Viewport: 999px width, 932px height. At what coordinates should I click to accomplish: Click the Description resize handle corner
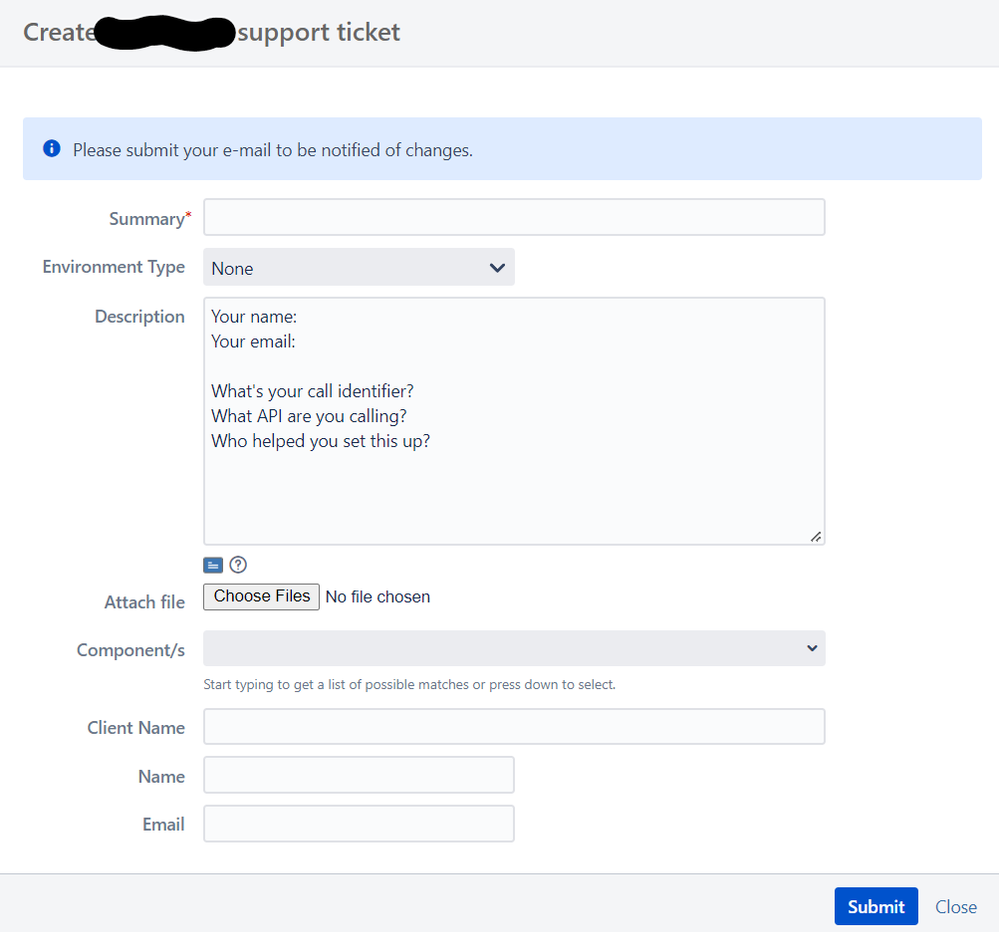(x=816, y=537)
